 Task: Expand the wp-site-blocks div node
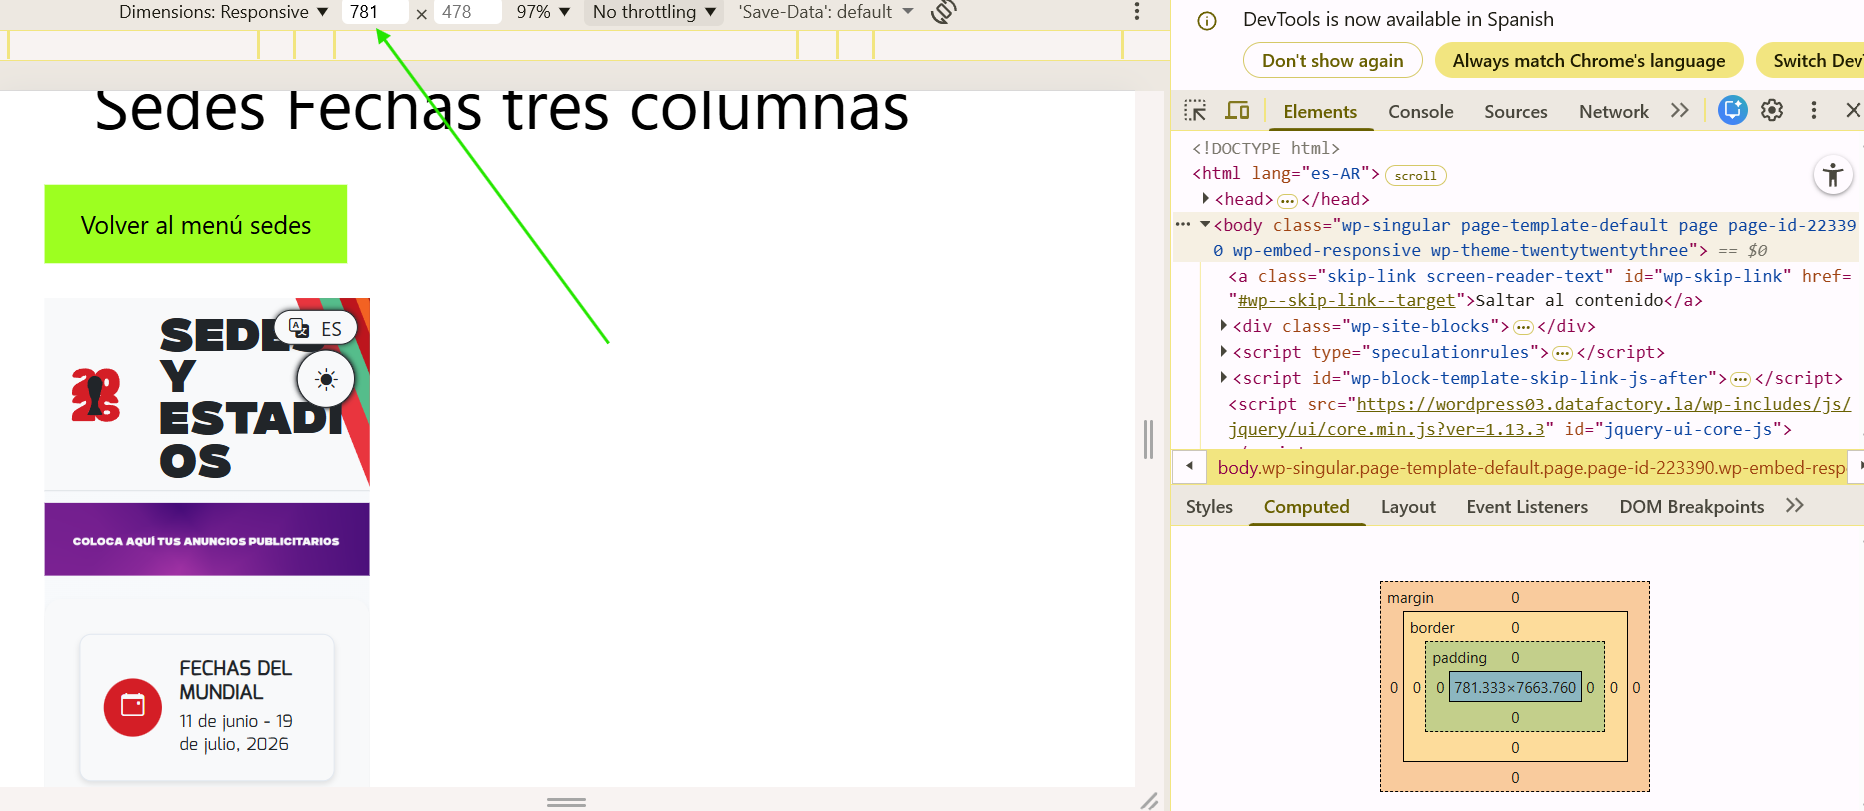[1224, 326]
